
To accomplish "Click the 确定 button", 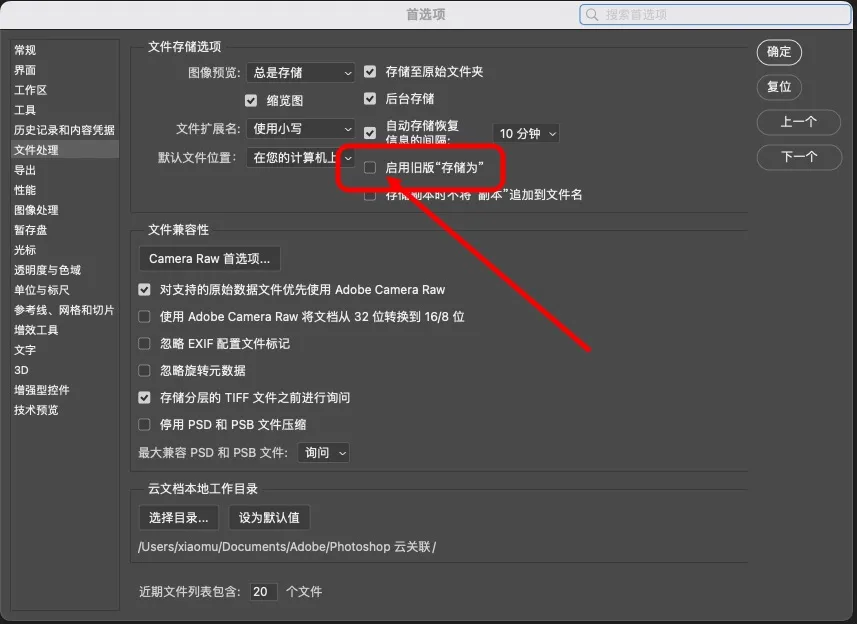I will (x=779, y=52).
